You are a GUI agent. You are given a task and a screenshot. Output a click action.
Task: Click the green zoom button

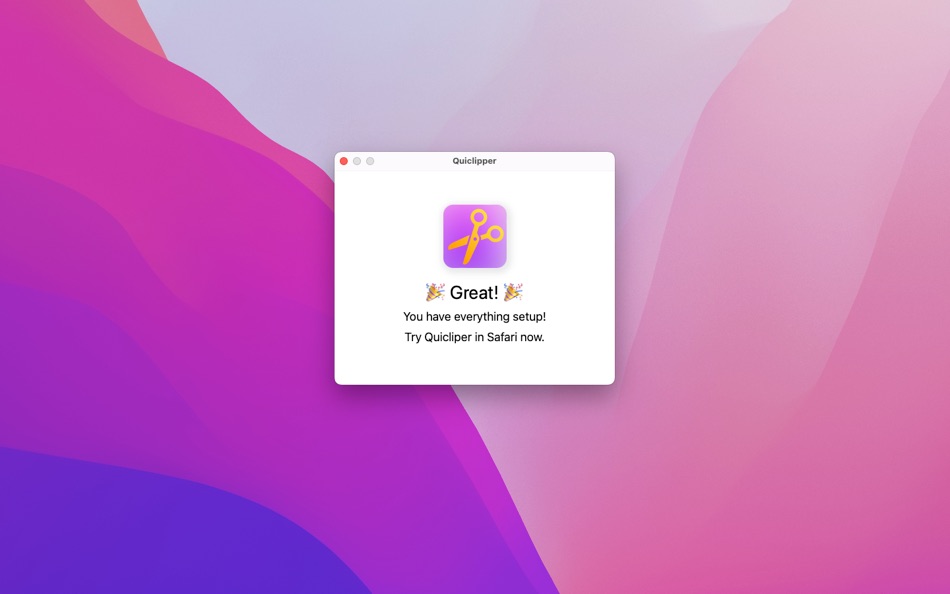coord(371,160)
